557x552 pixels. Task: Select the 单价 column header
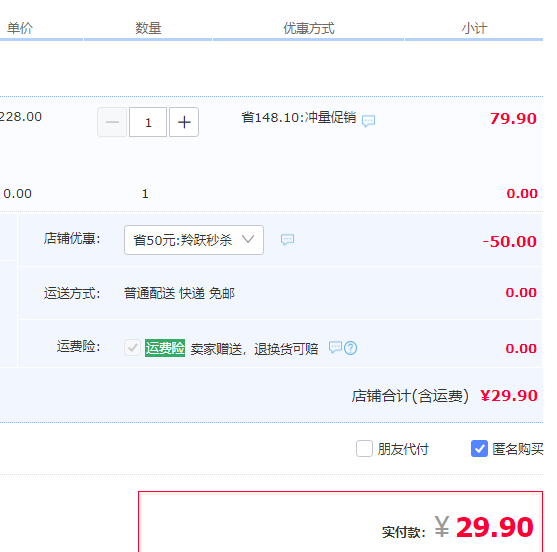point(20,28)
